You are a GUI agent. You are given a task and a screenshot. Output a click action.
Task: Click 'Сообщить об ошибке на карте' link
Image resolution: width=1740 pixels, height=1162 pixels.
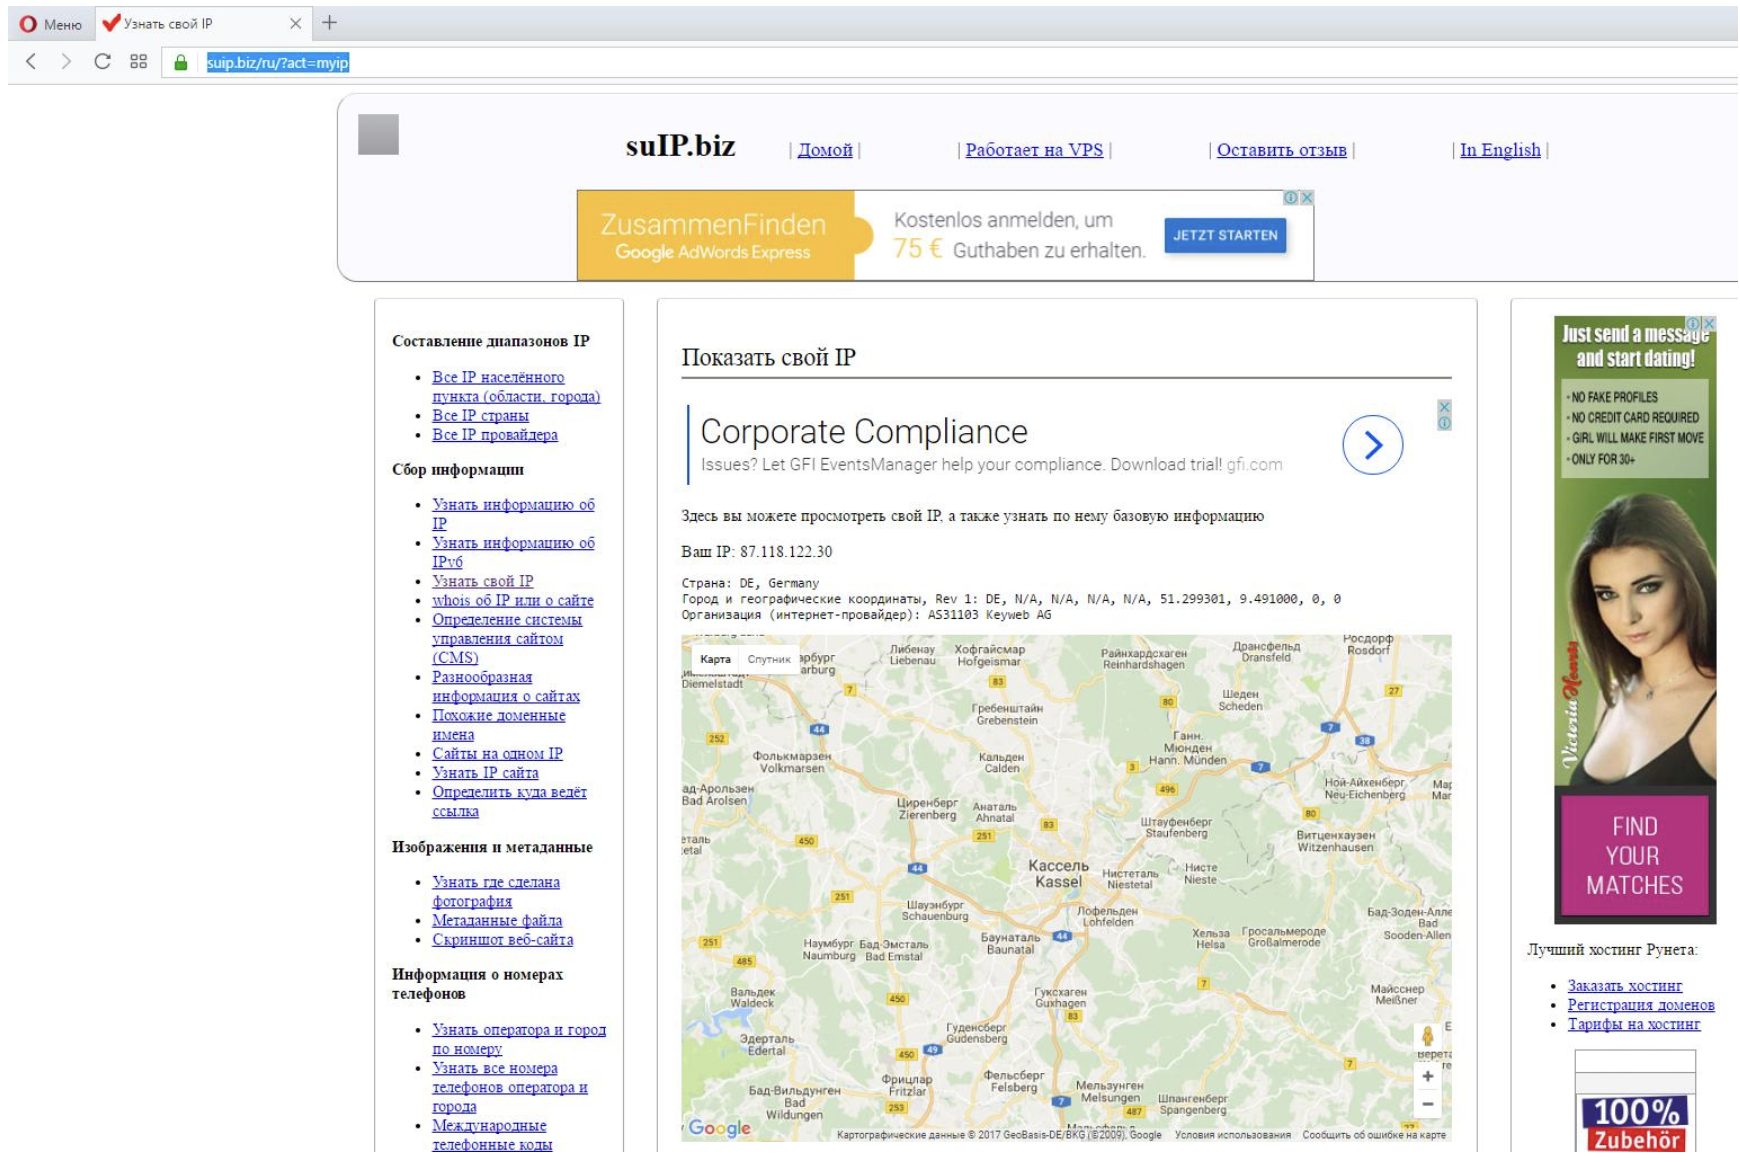(1374, 1135)
